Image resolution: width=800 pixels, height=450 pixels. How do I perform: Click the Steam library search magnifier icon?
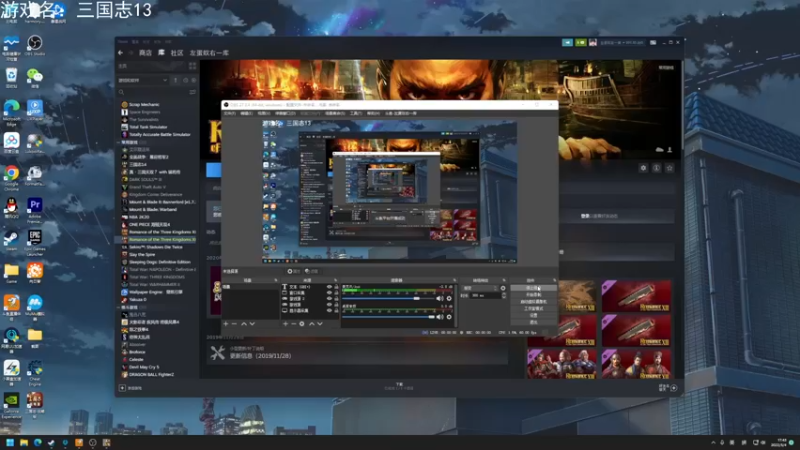pos(121,92)
